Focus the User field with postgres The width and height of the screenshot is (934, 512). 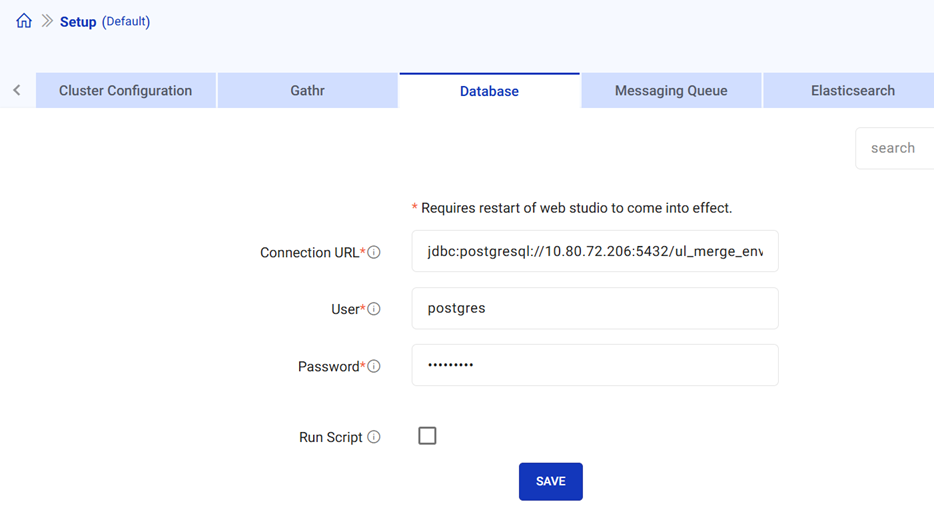[595, 308]
